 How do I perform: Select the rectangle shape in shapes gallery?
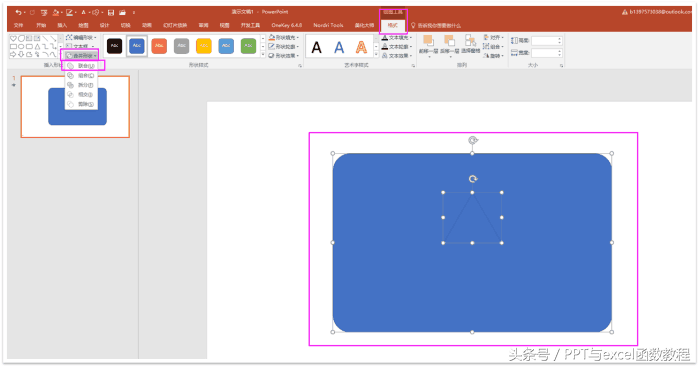pos(13,46)
